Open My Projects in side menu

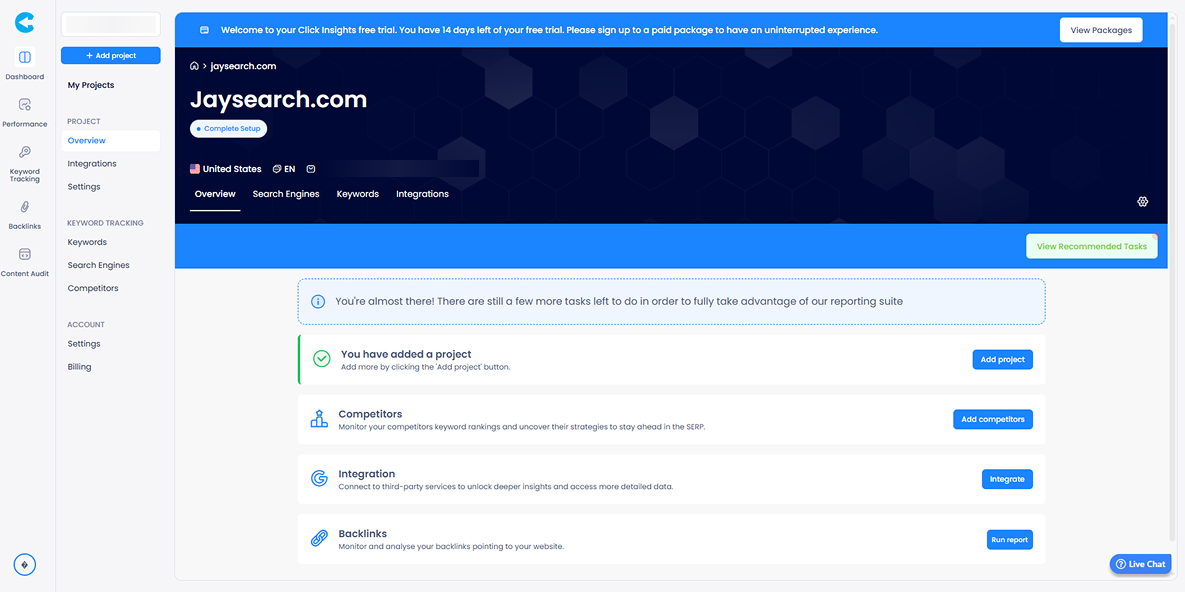pos(91,85)
